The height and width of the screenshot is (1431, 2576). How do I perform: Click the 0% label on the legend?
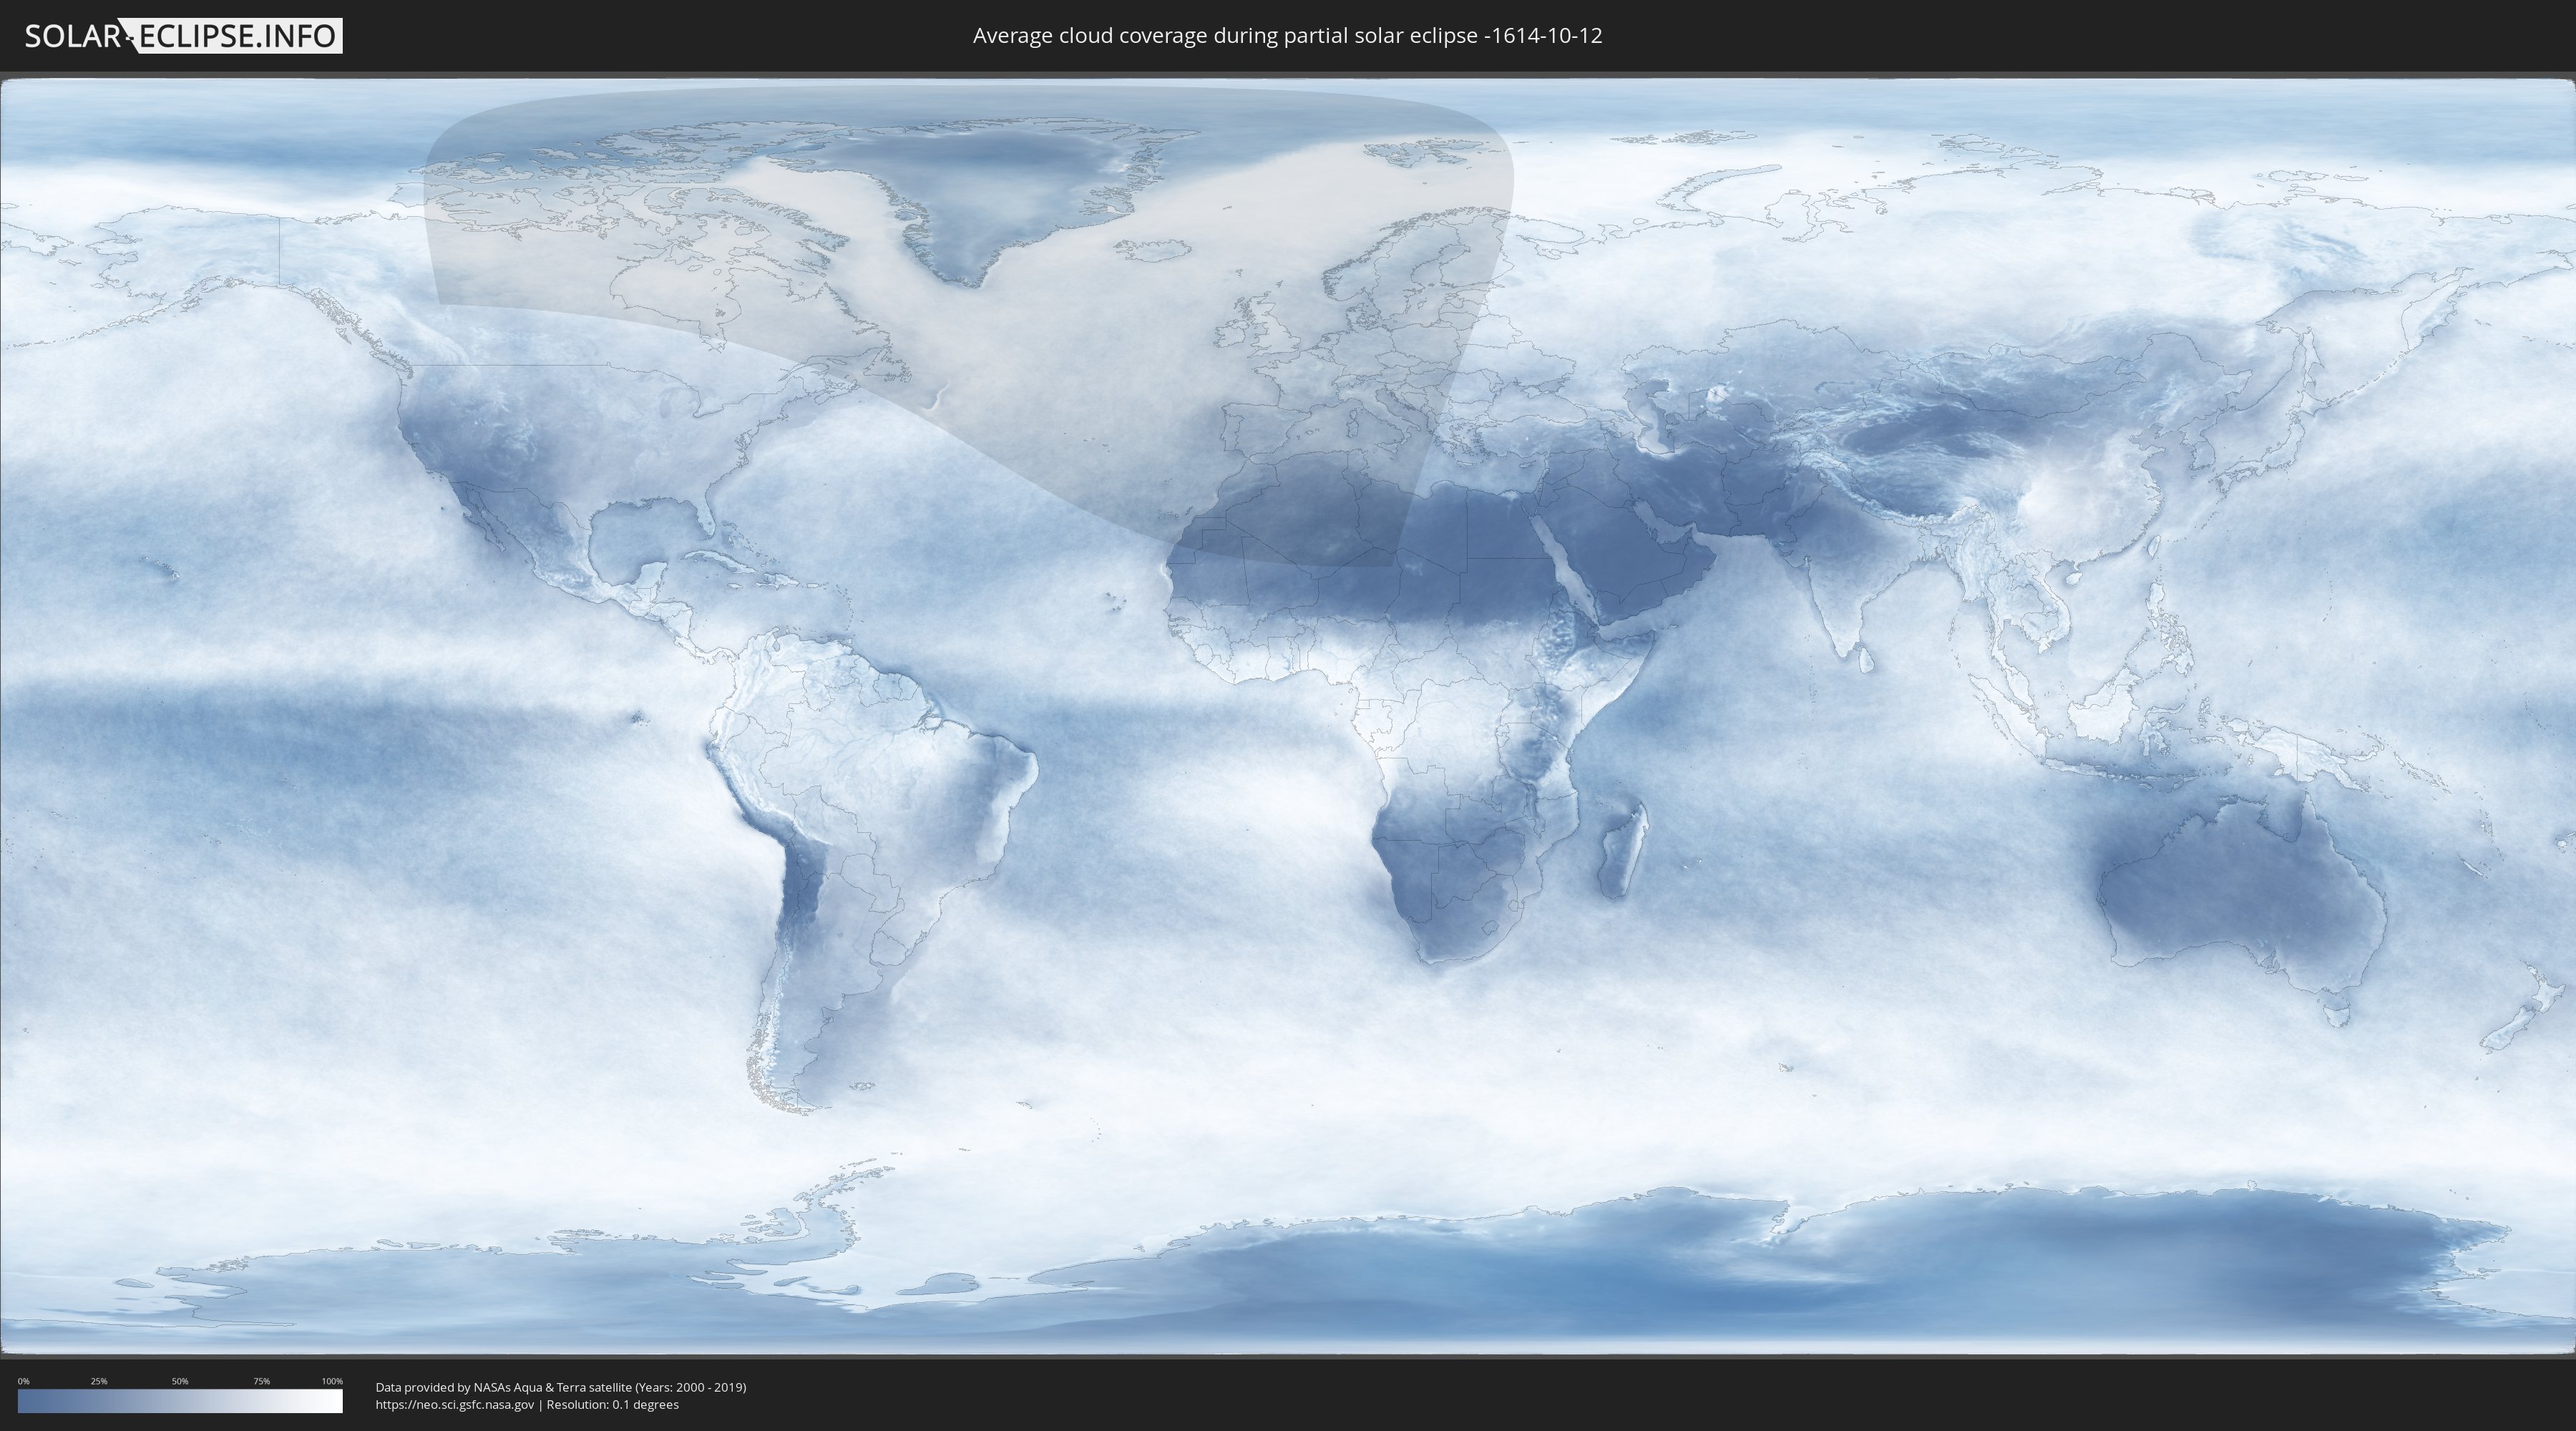coord(23,1381)
